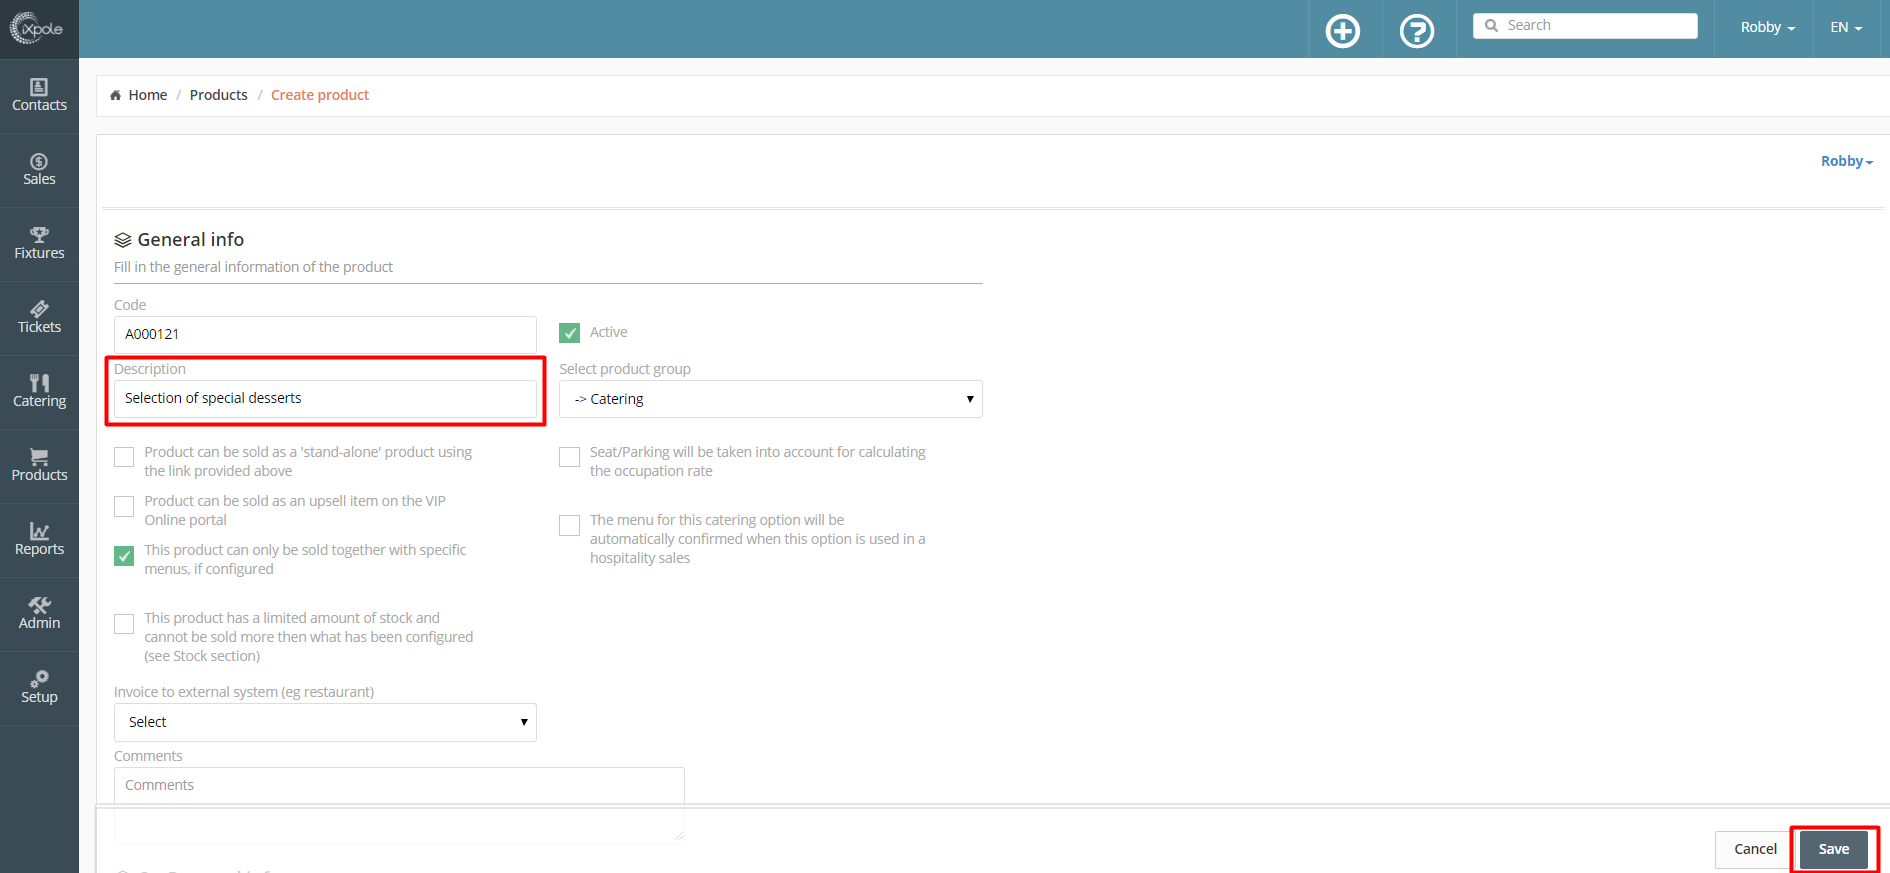This screenshot has height=873, width=1890.
Task: Enable limited amount of stock checkbox
Action: click(x=124, y=623)
